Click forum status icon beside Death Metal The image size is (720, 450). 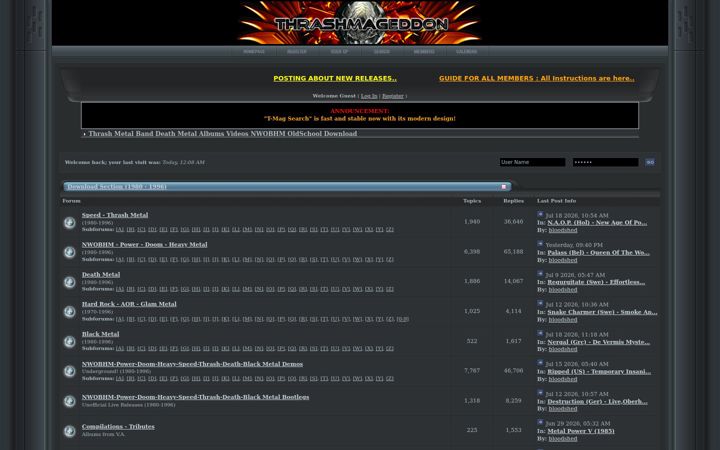[70, 282]
